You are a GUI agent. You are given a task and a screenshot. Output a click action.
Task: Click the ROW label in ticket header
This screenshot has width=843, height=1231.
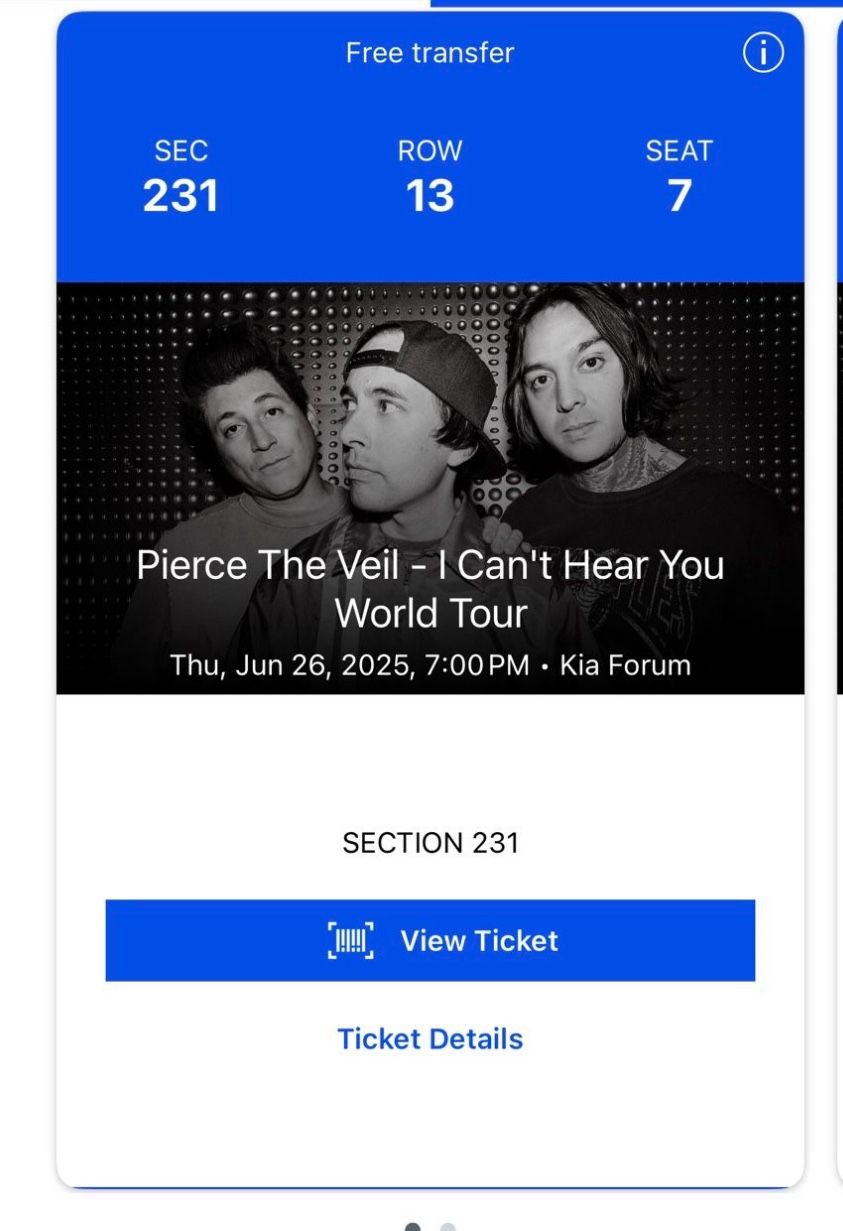pos(430,151)
